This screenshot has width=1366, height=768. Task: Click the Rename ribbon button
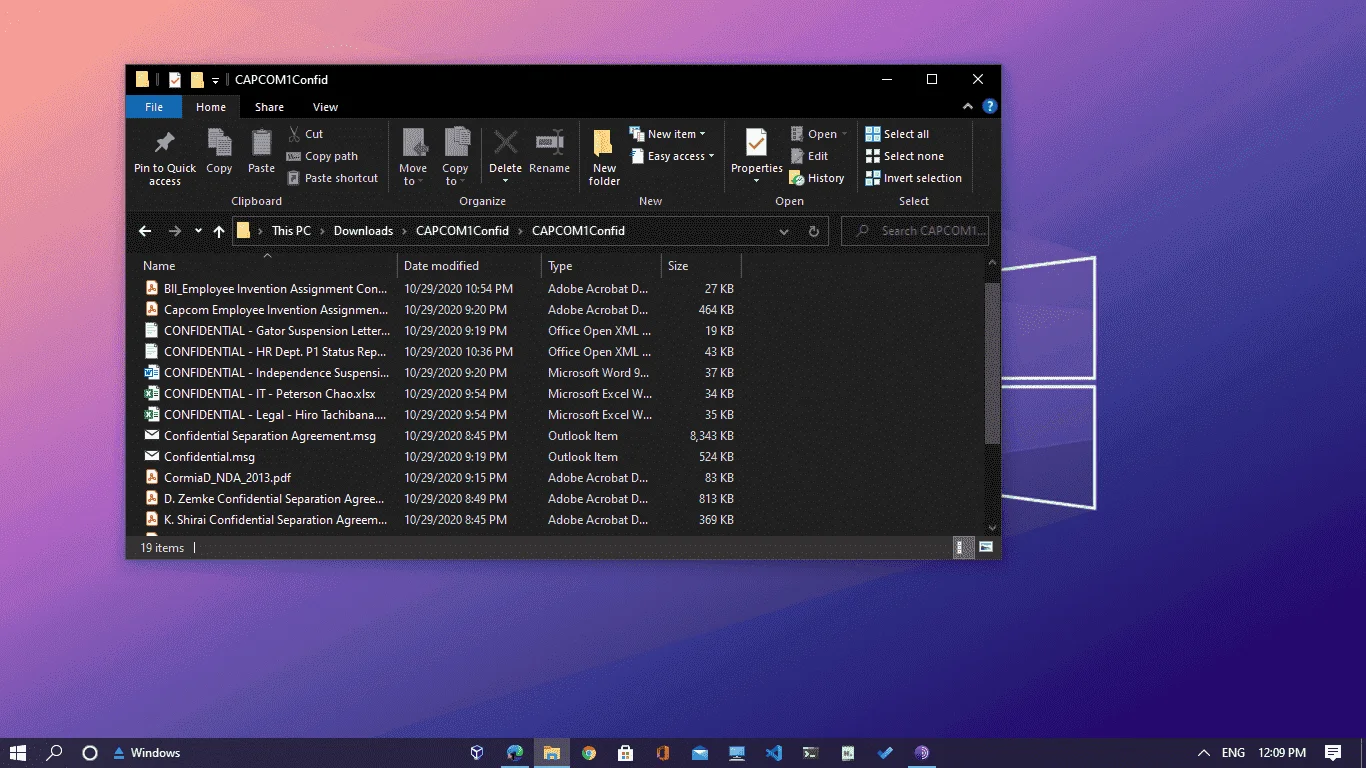[x=549, y=152]
